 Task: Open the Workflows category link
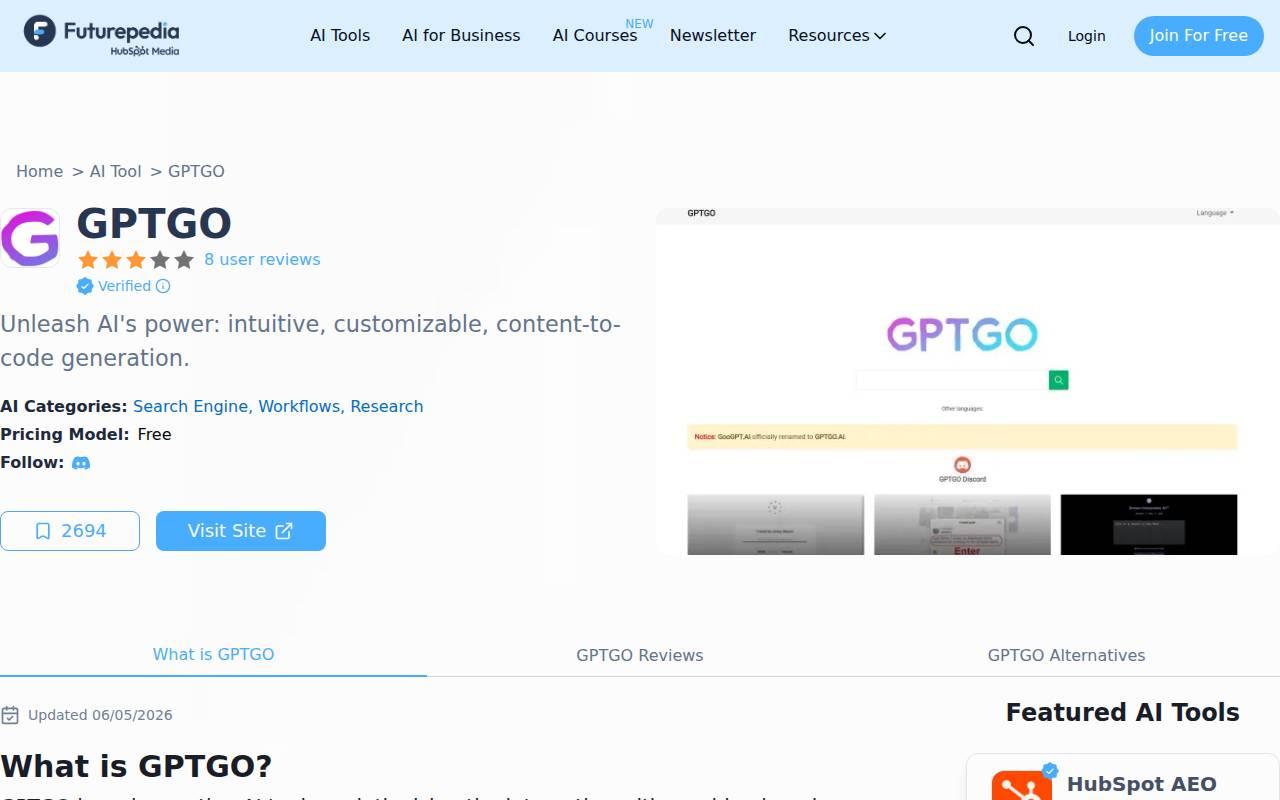pos(299,406)
